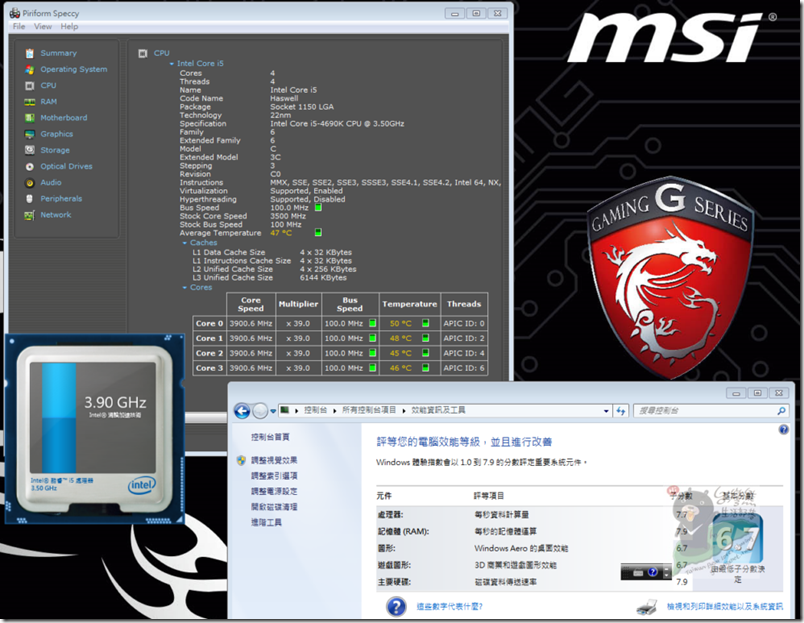804x623 pixels.
Task: Click the shield icon beside 調整視覺效果
Action: tap(241, 460)
